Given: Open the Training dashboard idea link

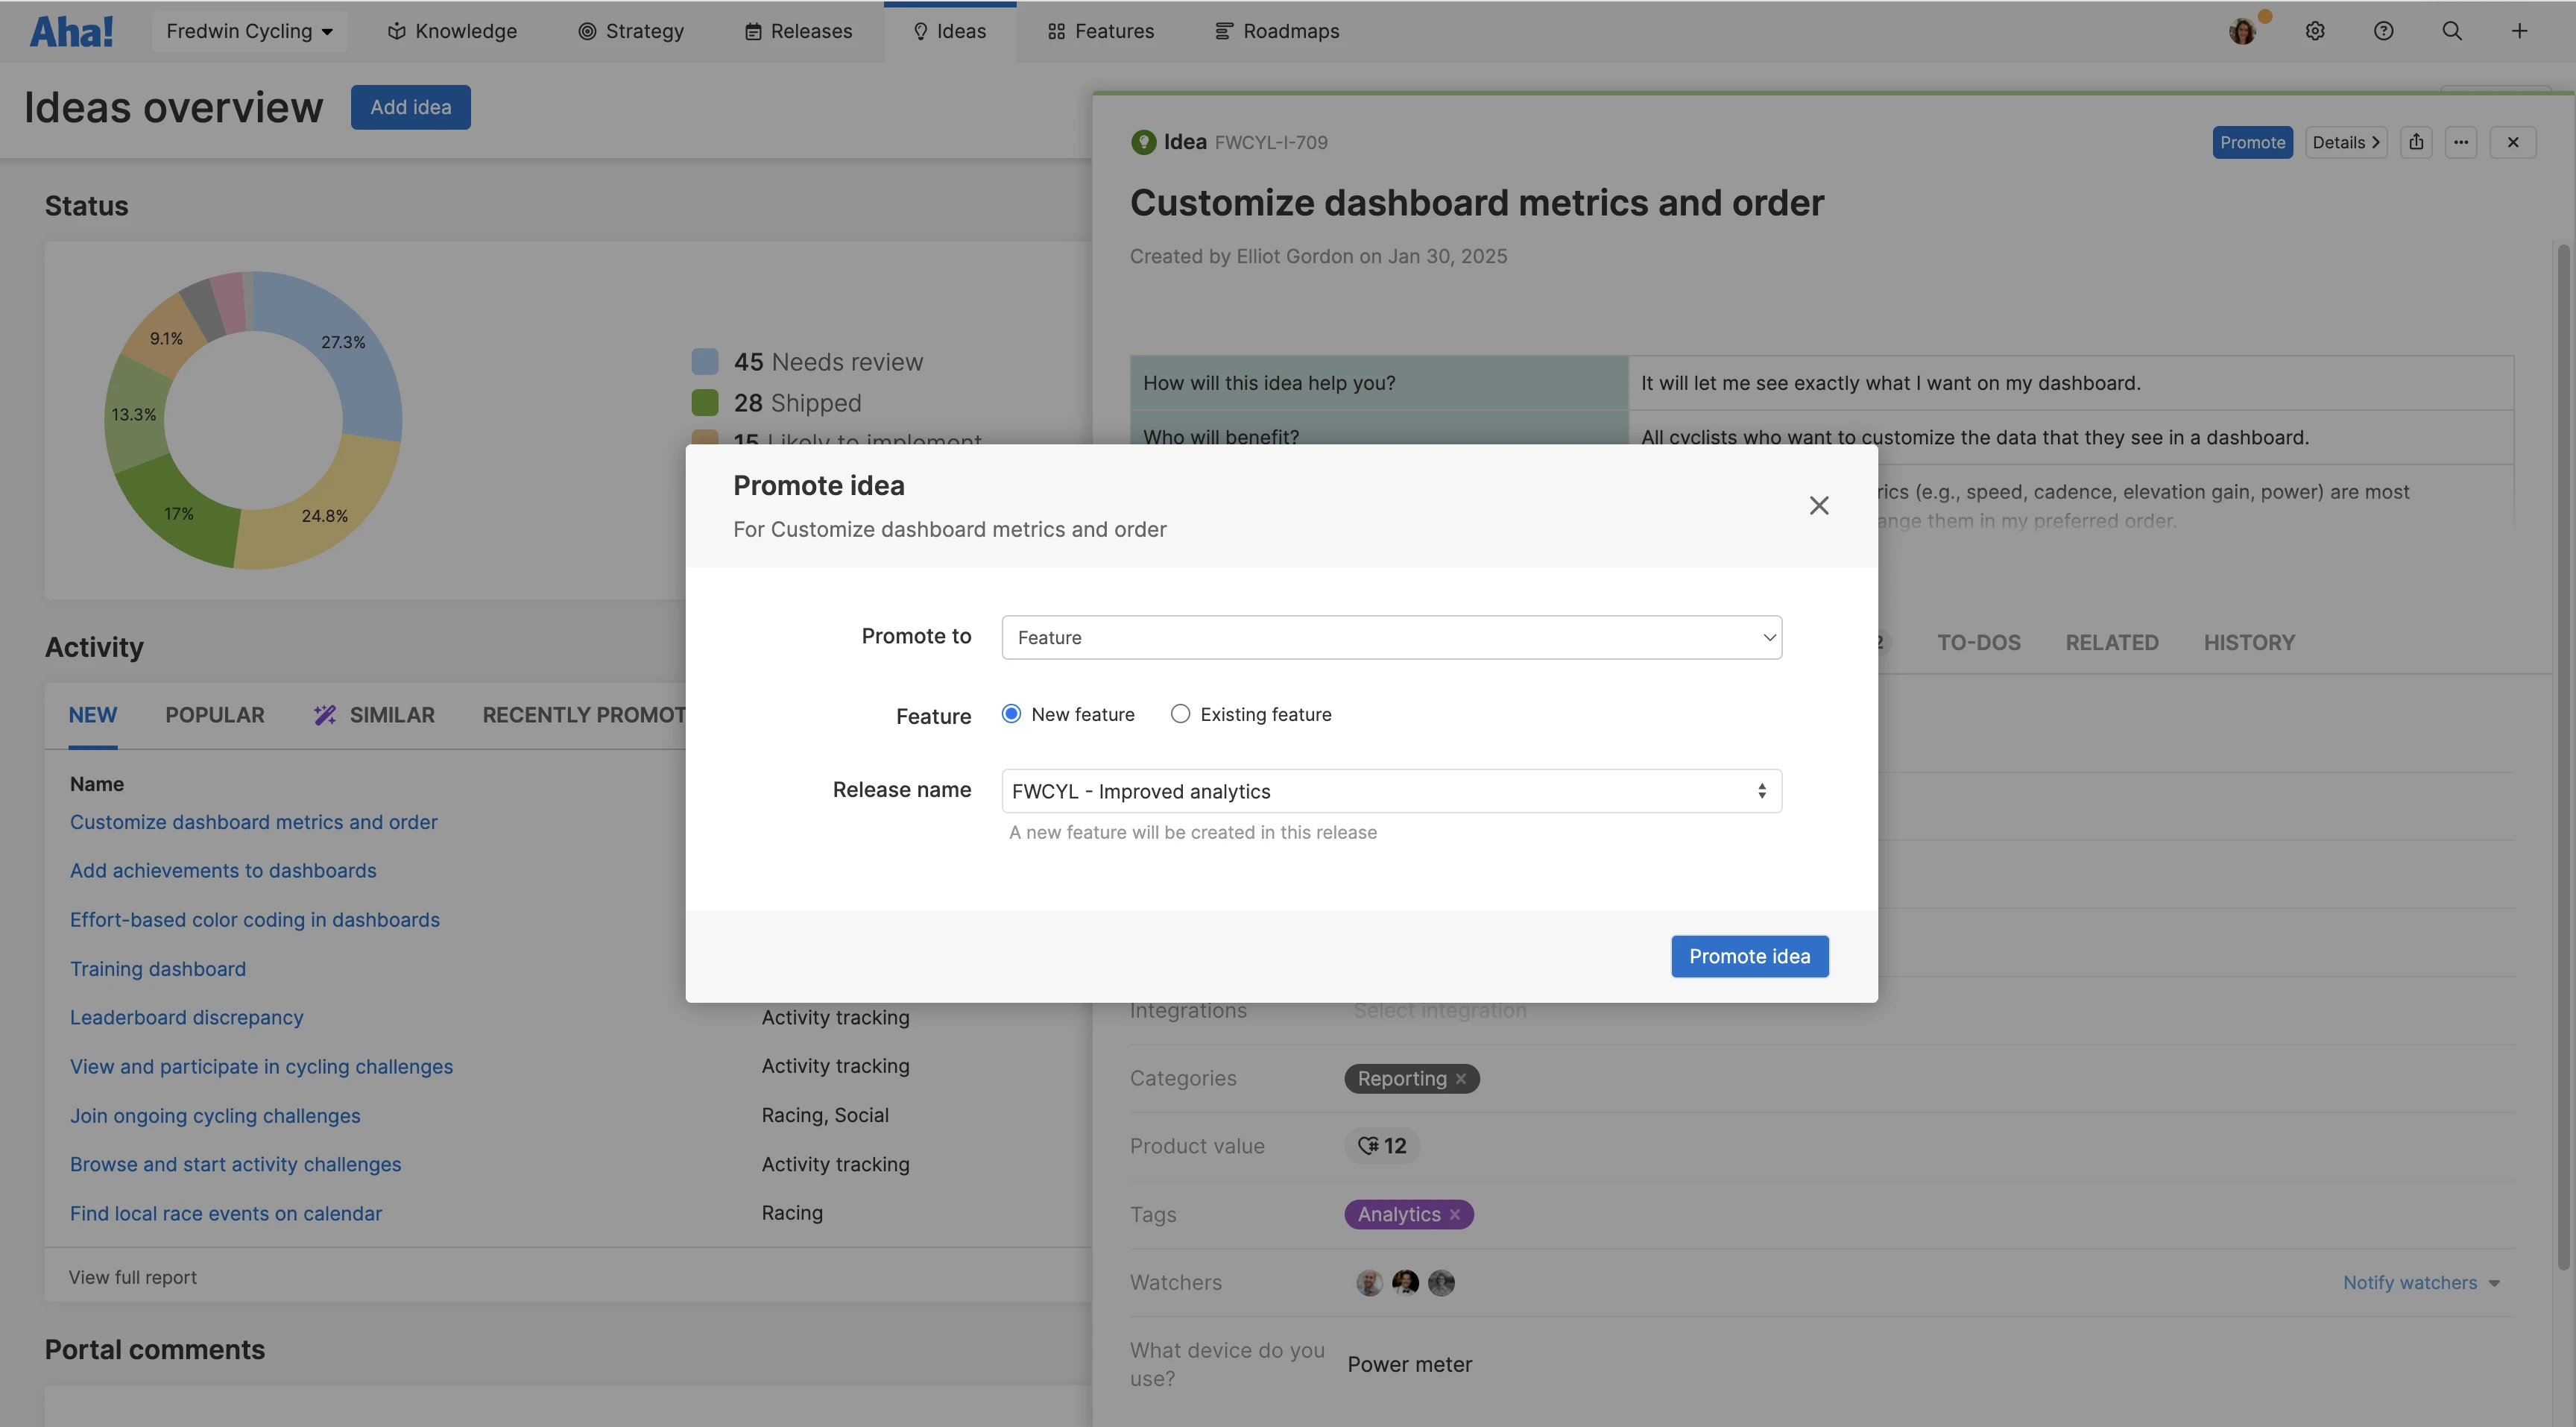Looking at the screenshot, I should click(158, 968).
